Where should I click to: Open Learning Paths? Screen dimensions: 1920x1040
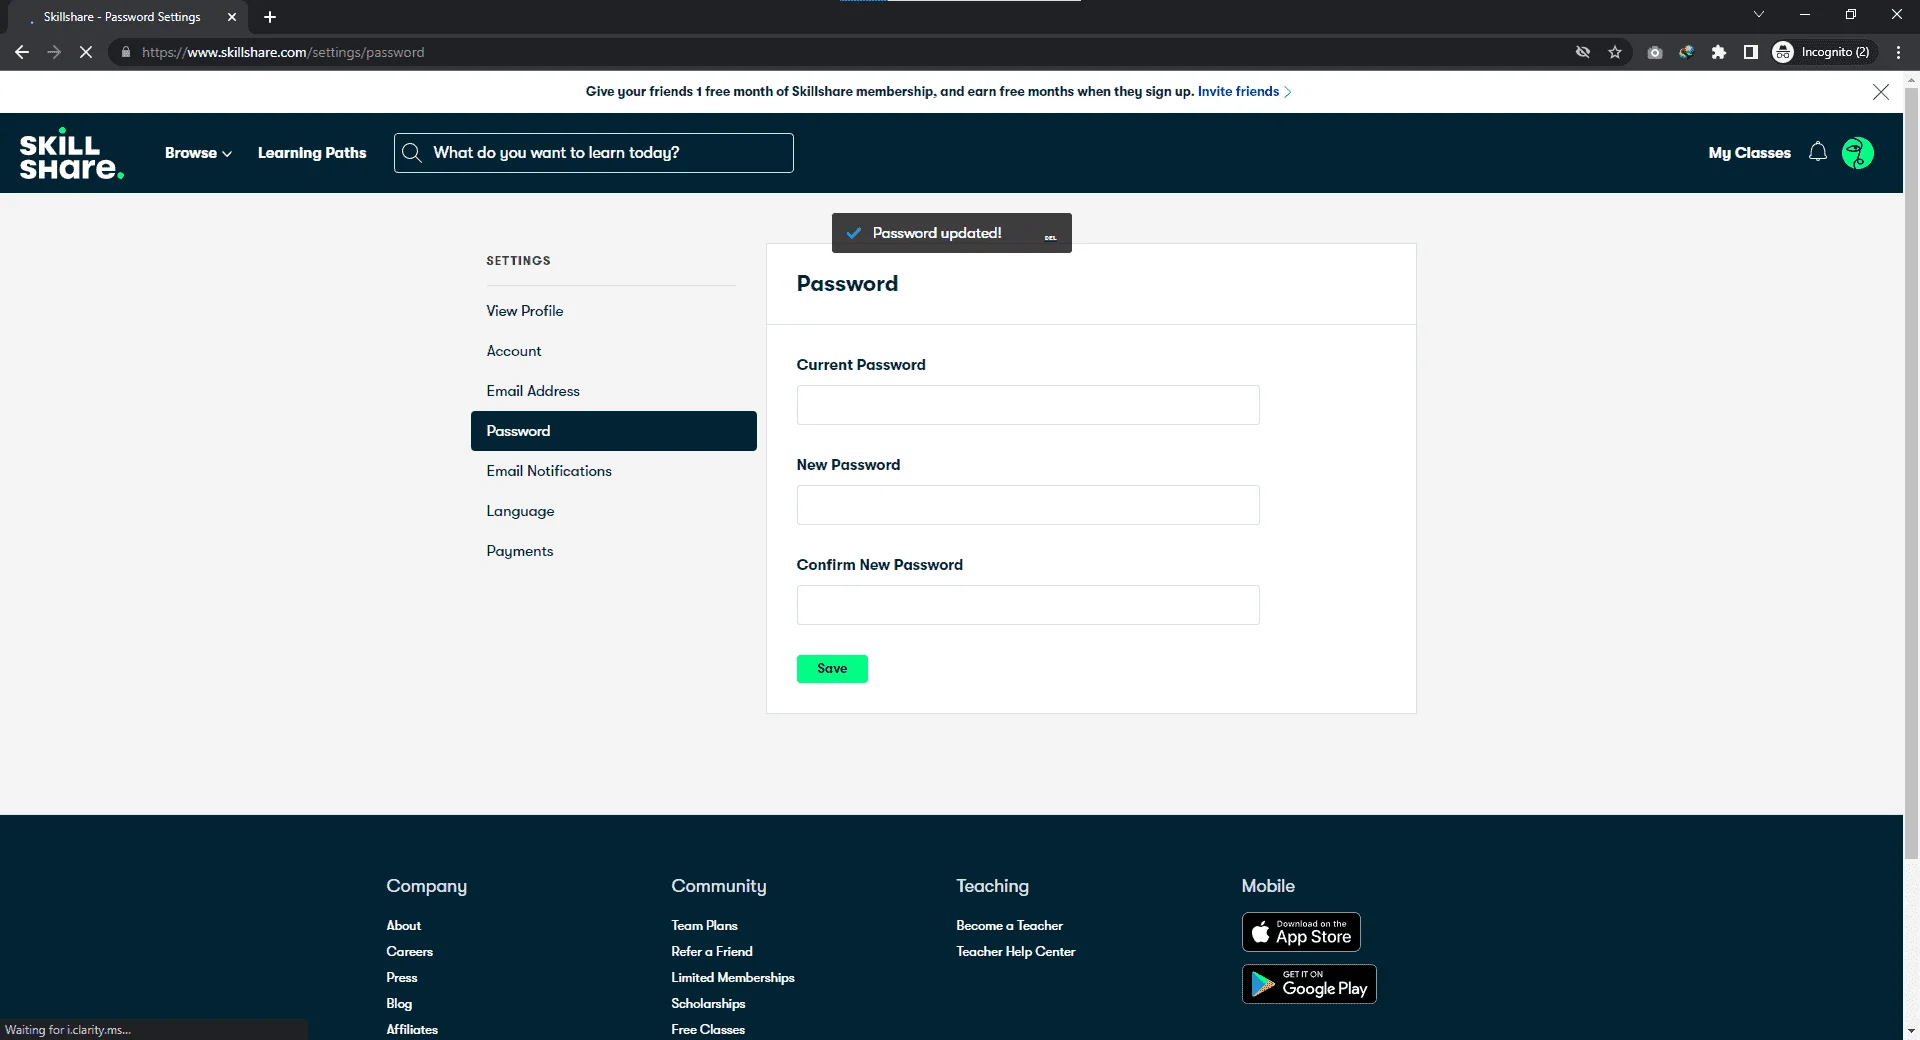click(312, 153)
